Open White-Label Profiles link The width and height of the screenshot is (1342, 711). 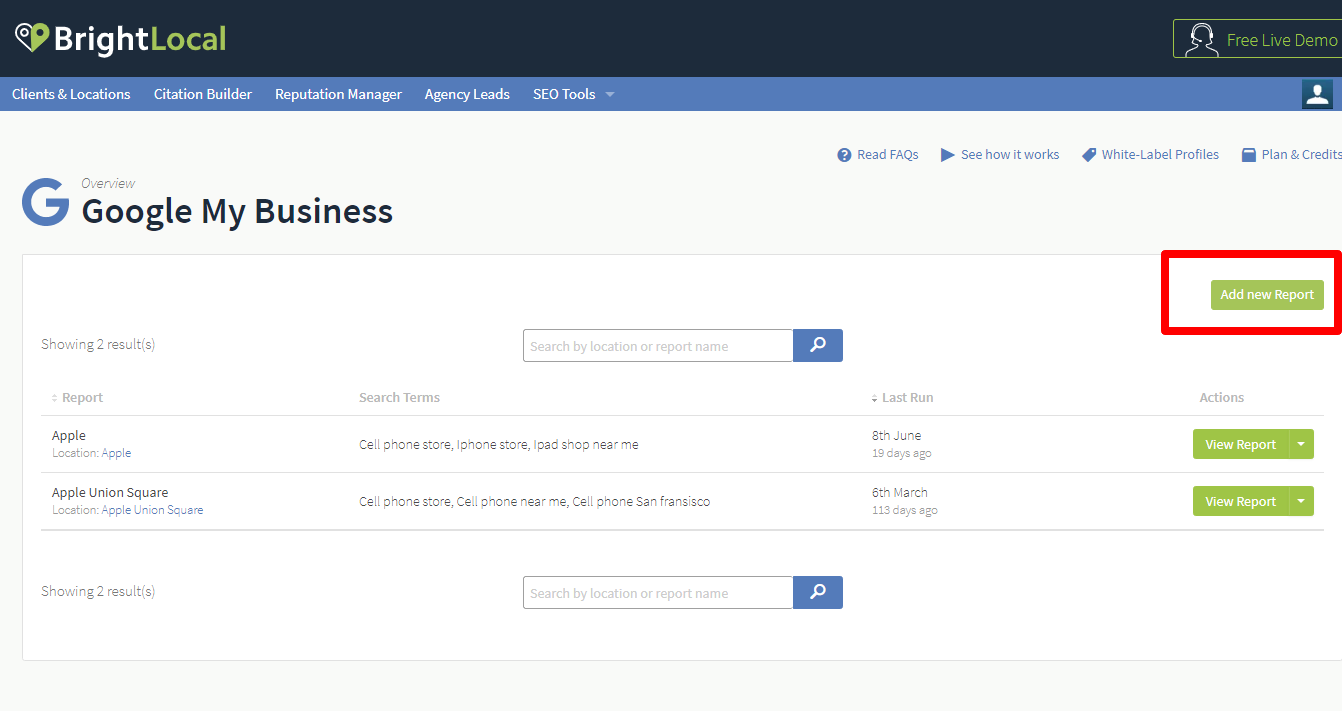click(x=1150, y=155)
